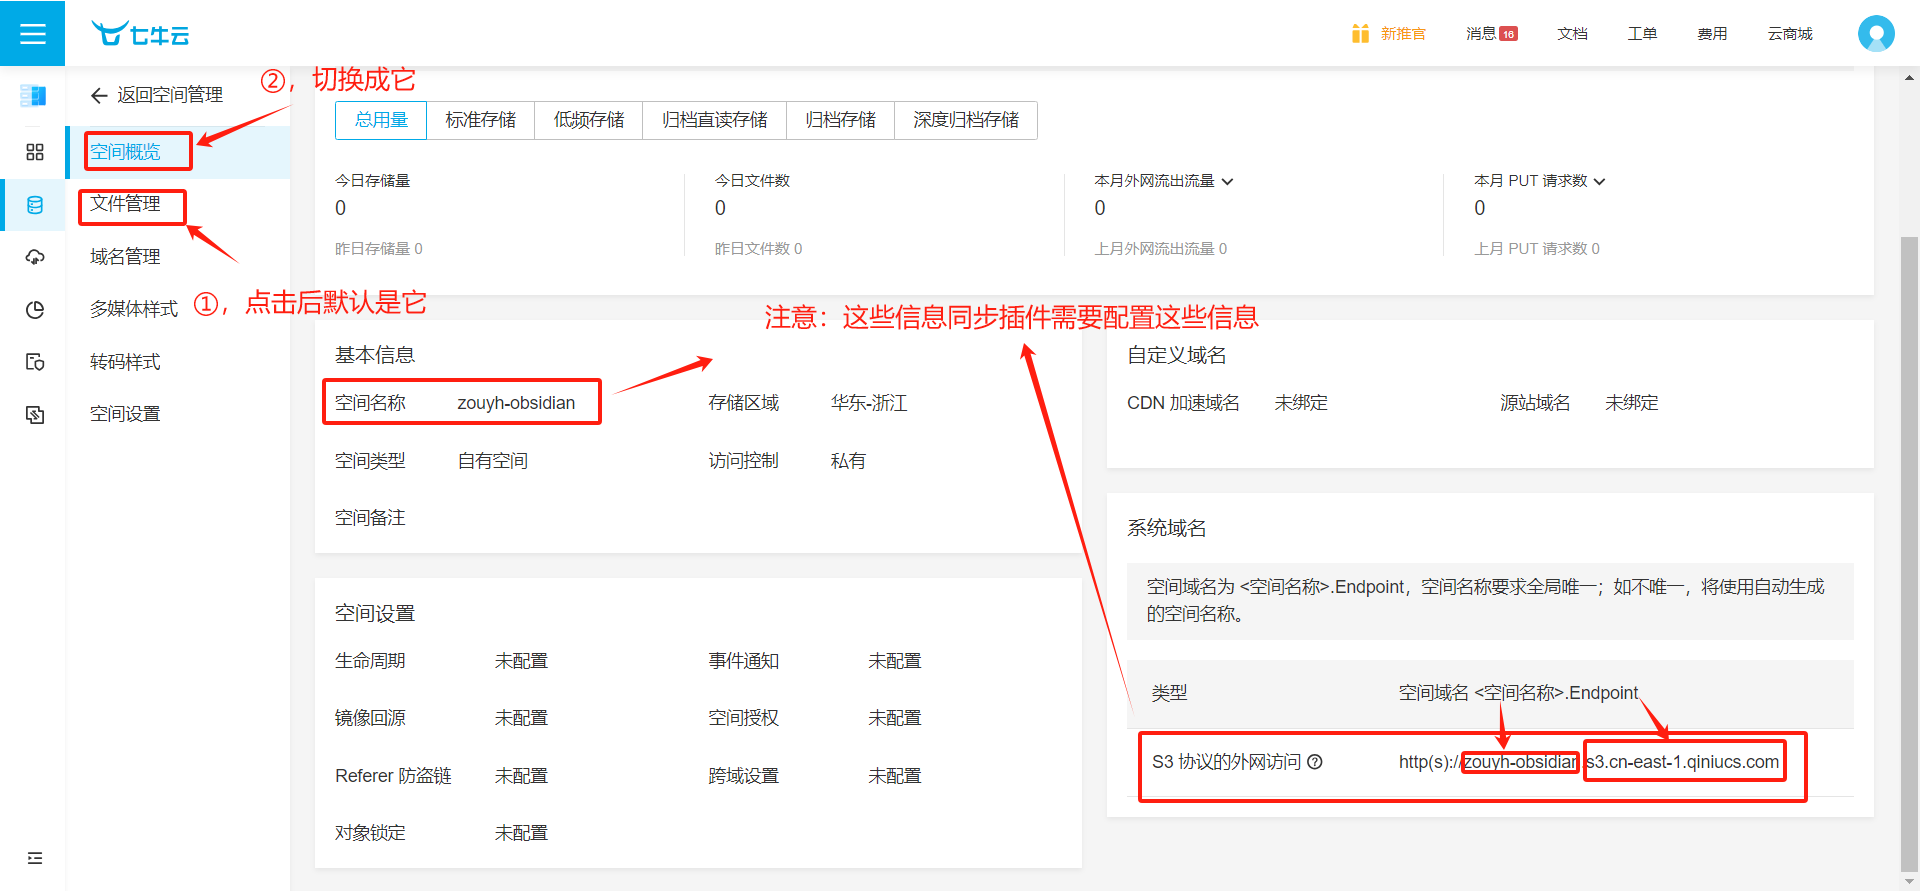Select the object storage database icon

click(35, 205)
